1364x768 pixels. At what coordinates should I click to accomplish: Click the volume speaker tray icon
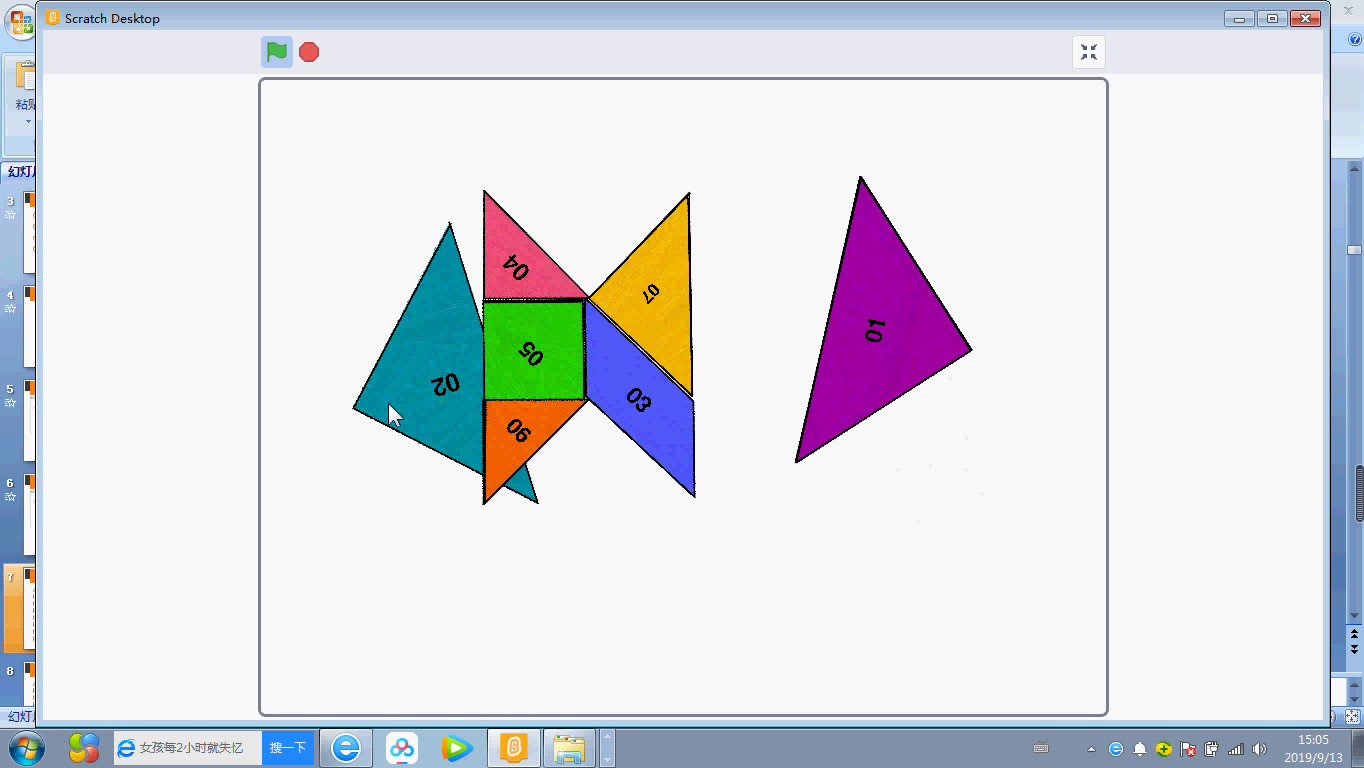point(1259,748)
